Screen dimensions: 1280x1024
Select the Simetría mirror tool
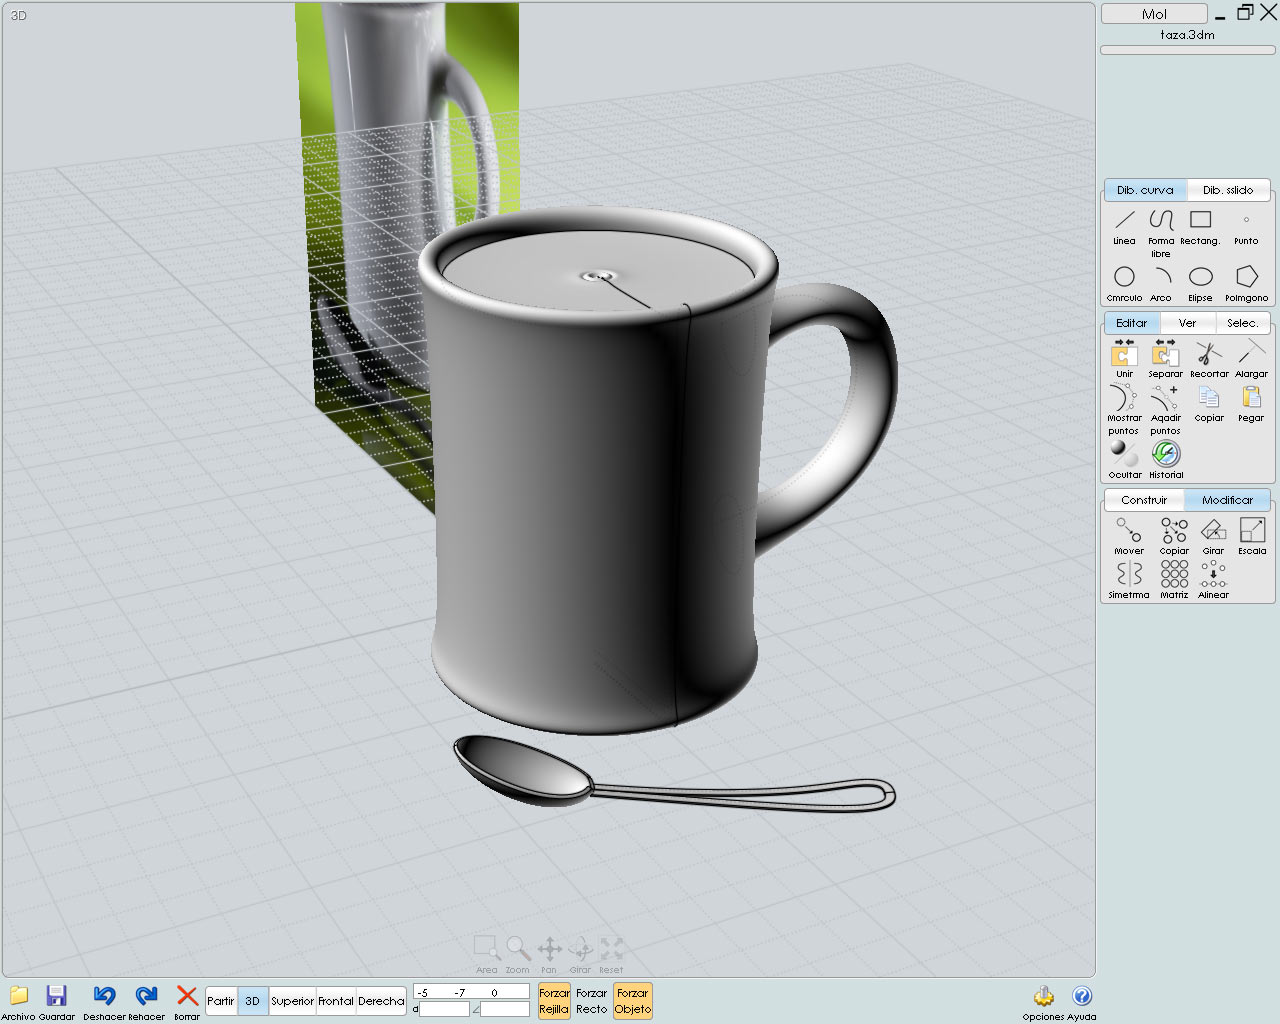click(1129, 580)
